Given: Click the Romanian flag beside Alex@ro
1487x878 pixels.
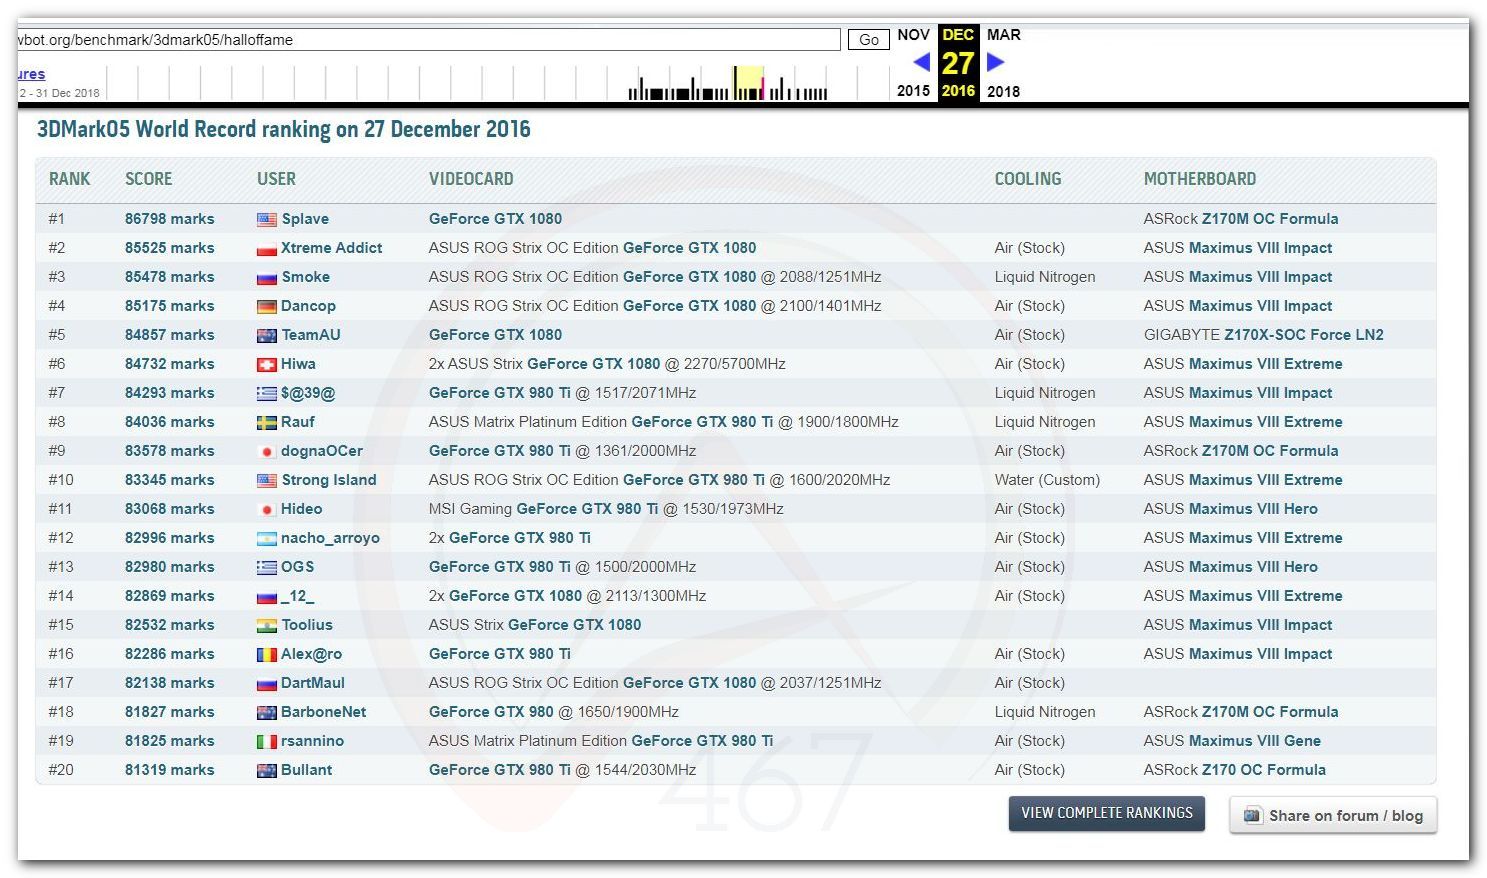Looking at the screenshot, I should (x=267, y=655).
